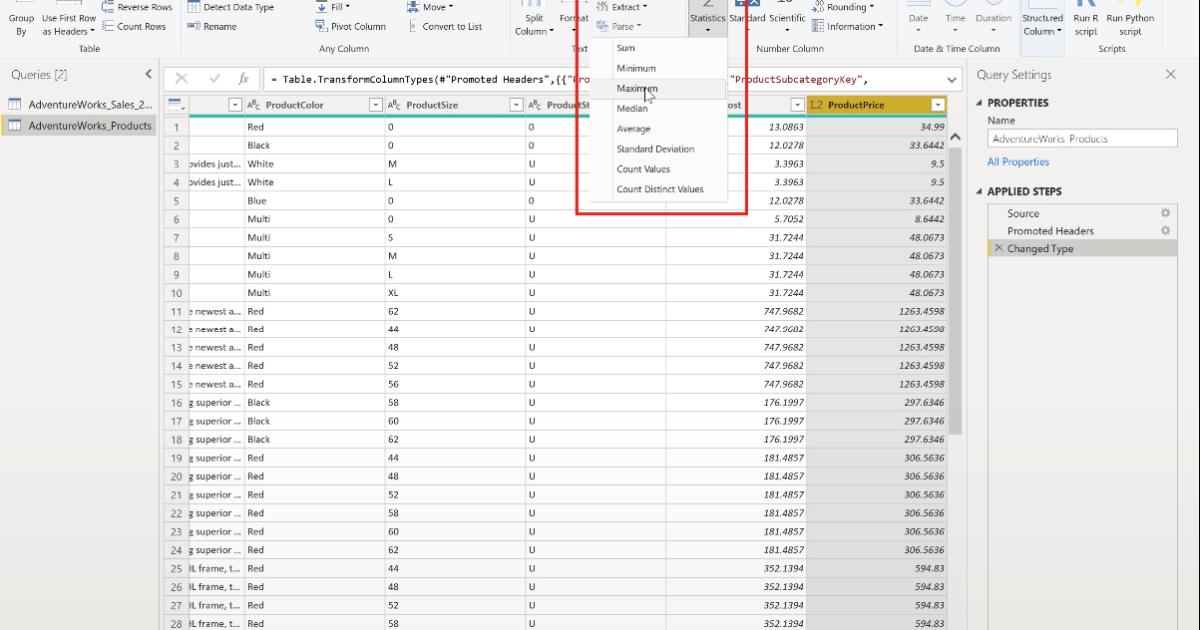
Task: Collapse the Queries pane
Action: point(148,73)
